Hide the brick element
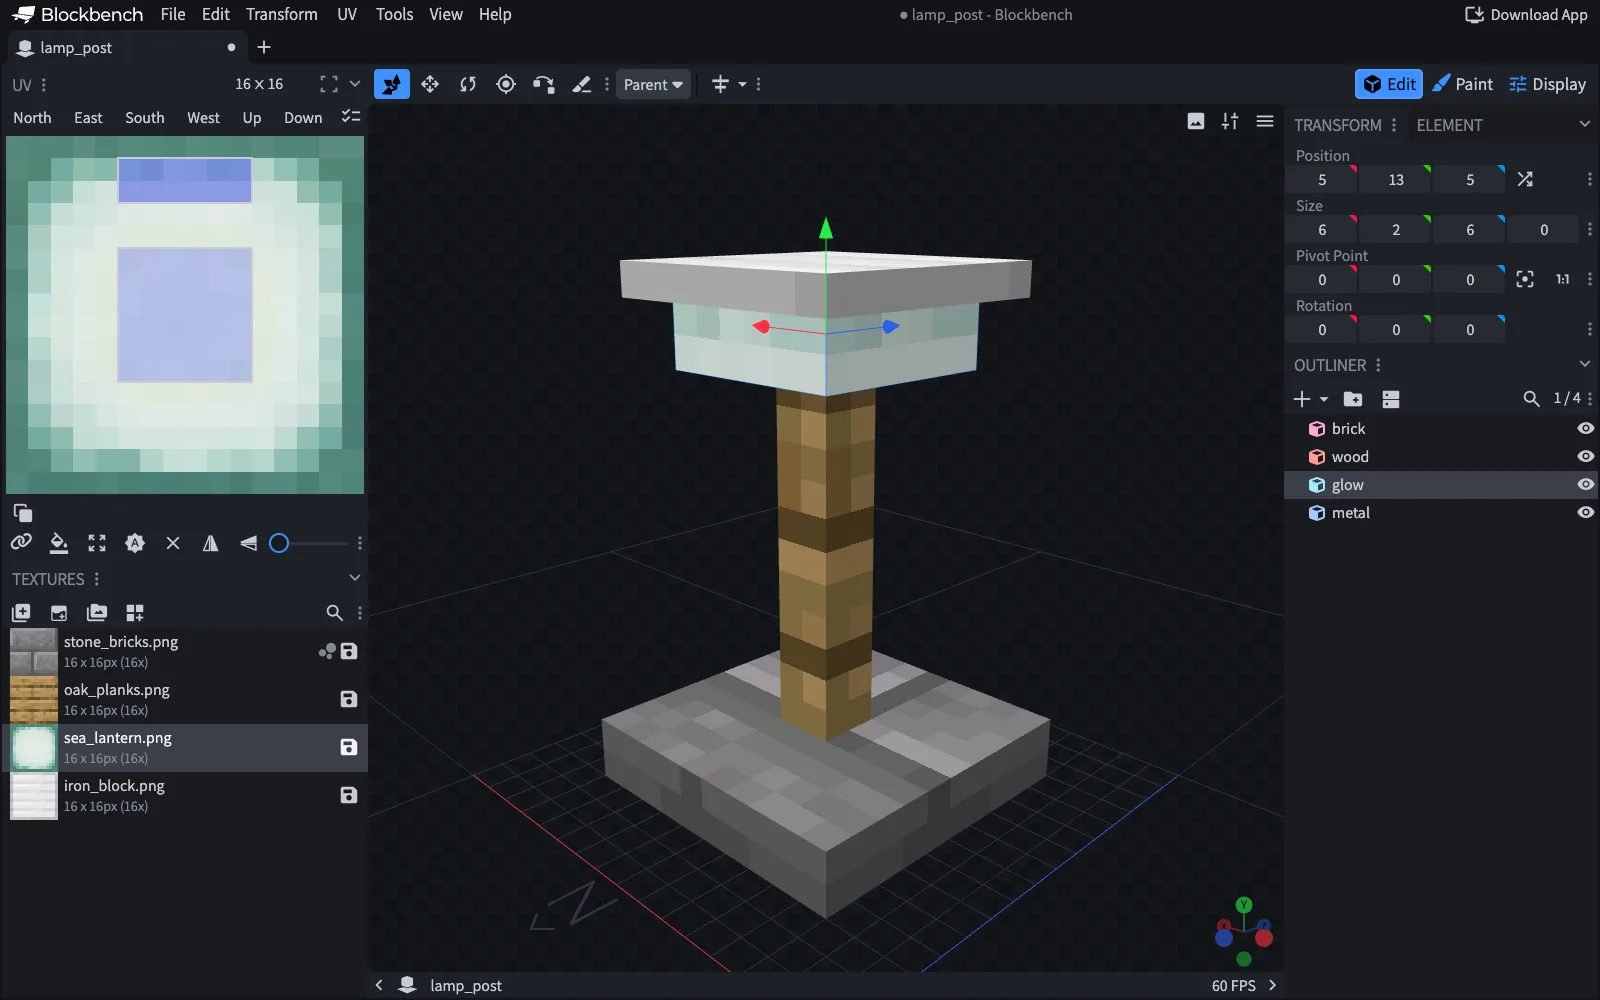The height and width of the screenshot is (1000, 1600). [x=1585, y=428]
